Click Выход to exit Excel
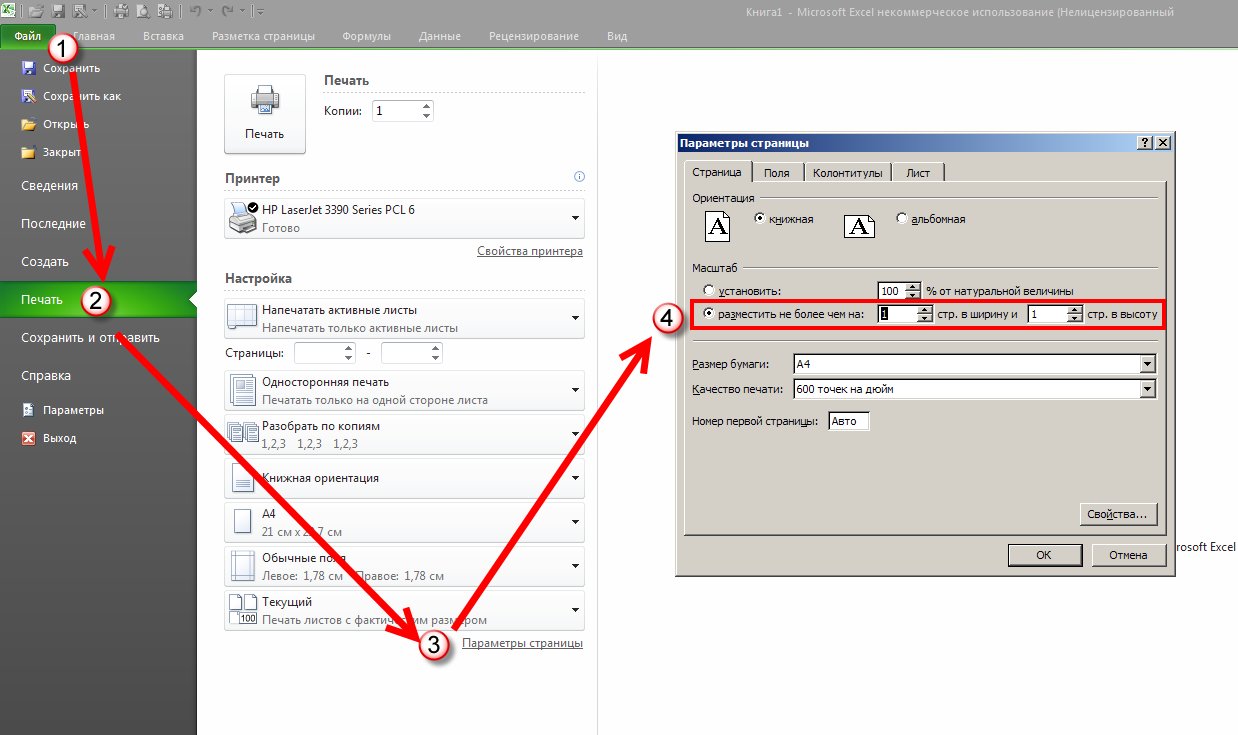 tap(49, 438)
